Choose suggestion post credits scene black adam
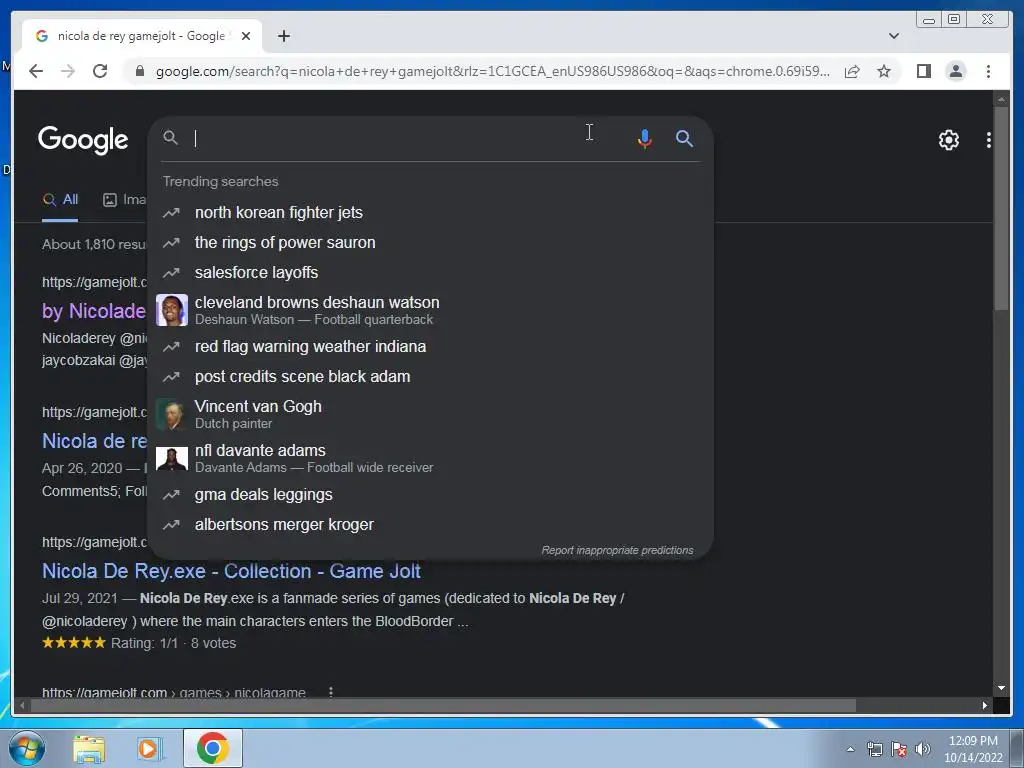The height and width of the screenshot is (768, 1024). [x=431, y=376]
